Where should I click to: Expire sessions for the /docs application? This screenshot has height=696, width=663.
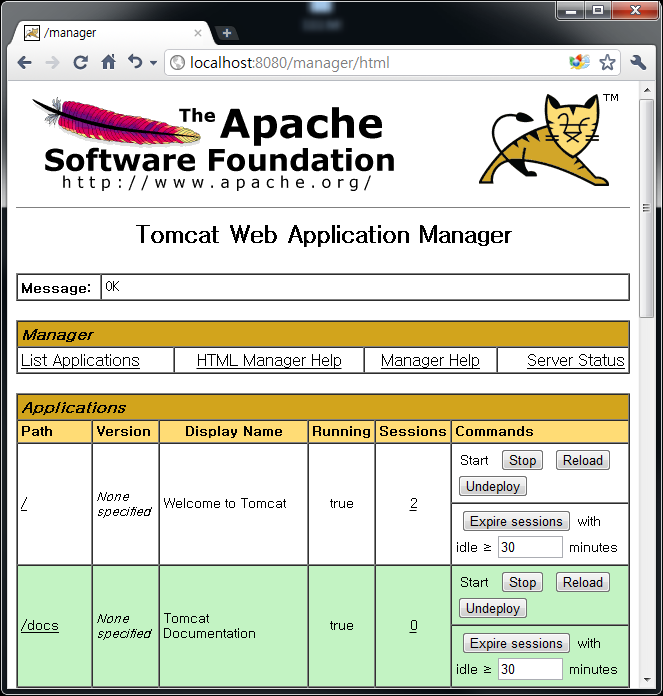coord(516,643)
